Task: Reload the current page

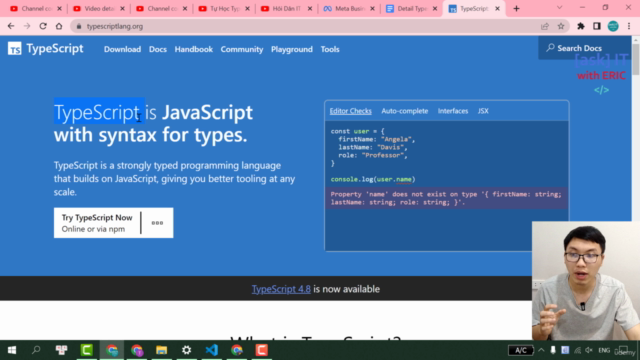Action: [x=43, y=26]
